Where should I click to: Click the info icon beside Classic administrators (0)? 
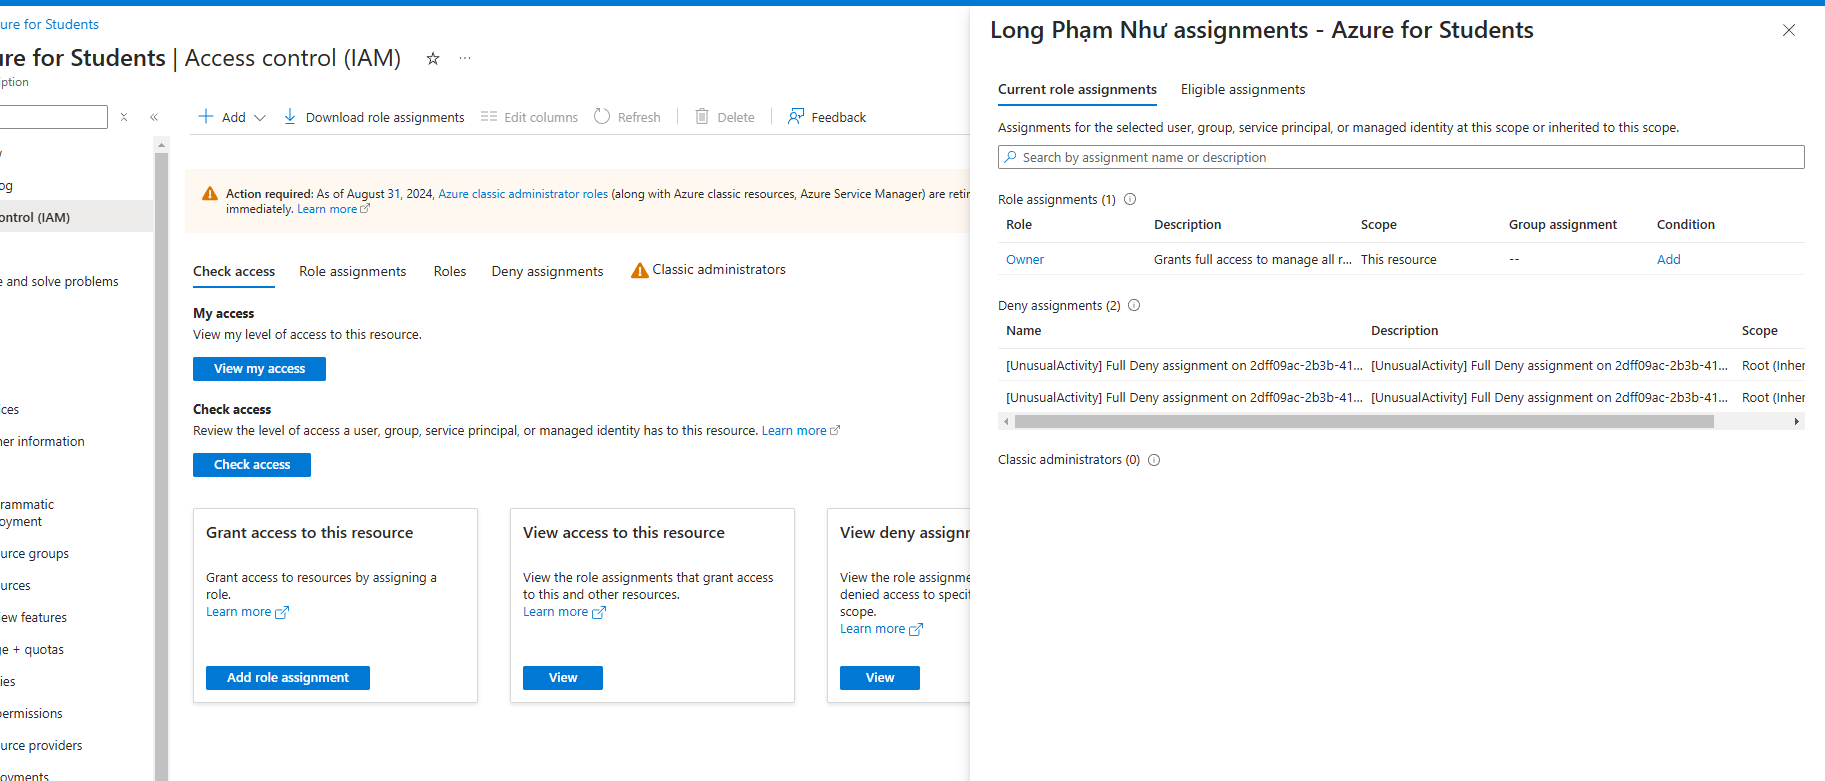click(1154, 460)
